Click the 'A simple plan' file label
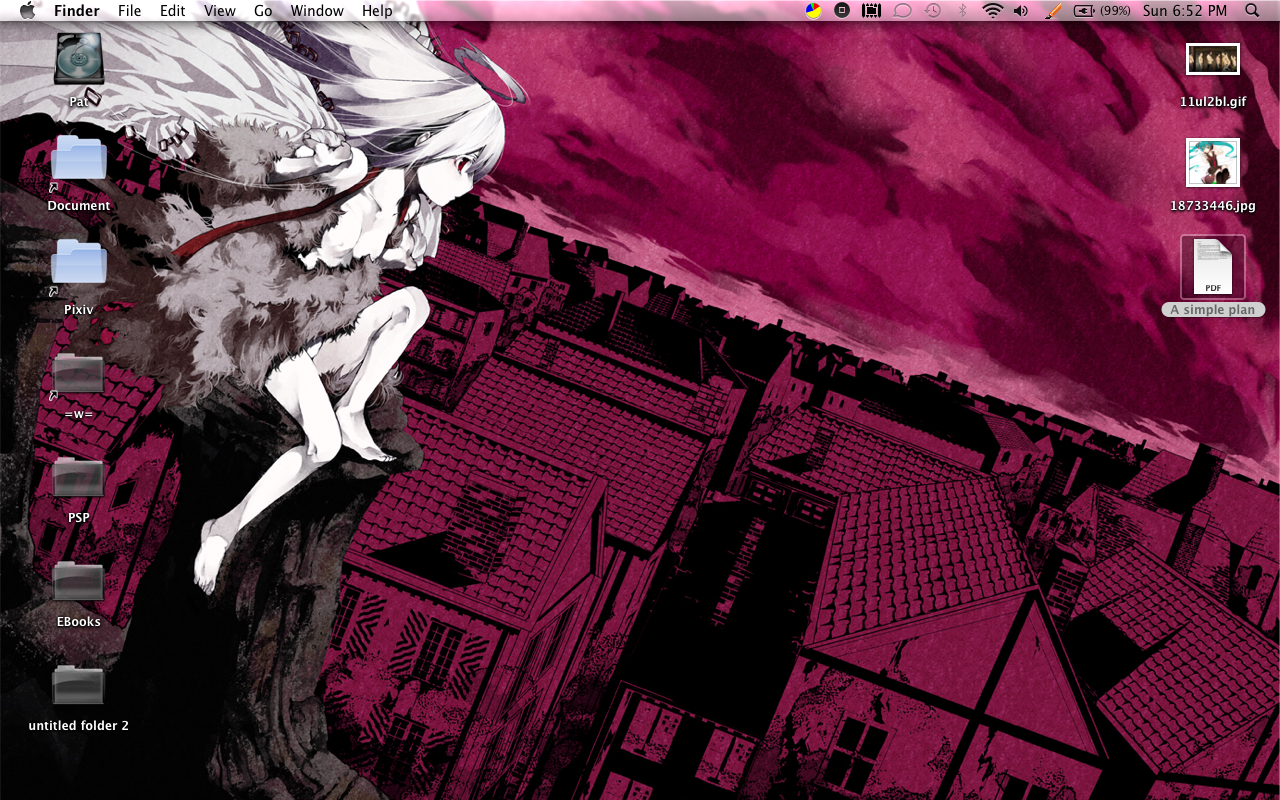This screenshot has height=800, width=1280. [x=1213, y=310]
